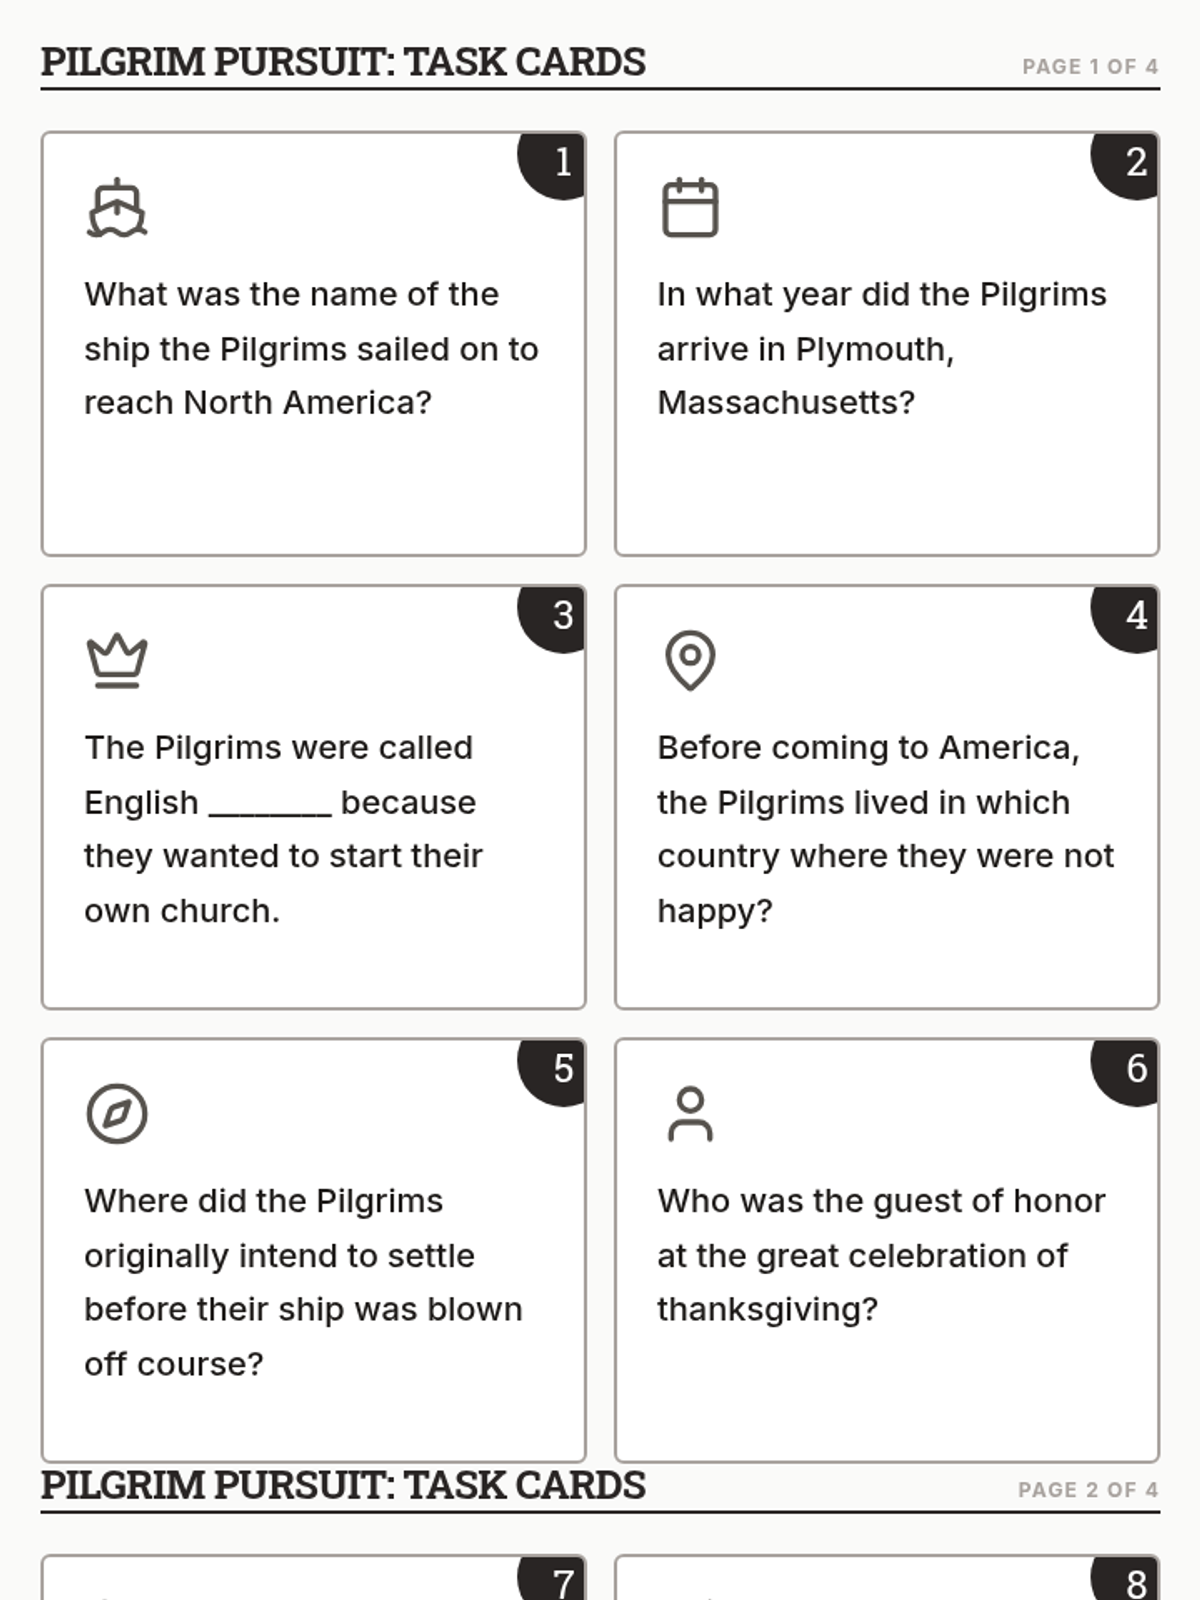Click the map pin icon on card 4
The height and width of the screenshot is (1600, 1200).
click(690, 661)
